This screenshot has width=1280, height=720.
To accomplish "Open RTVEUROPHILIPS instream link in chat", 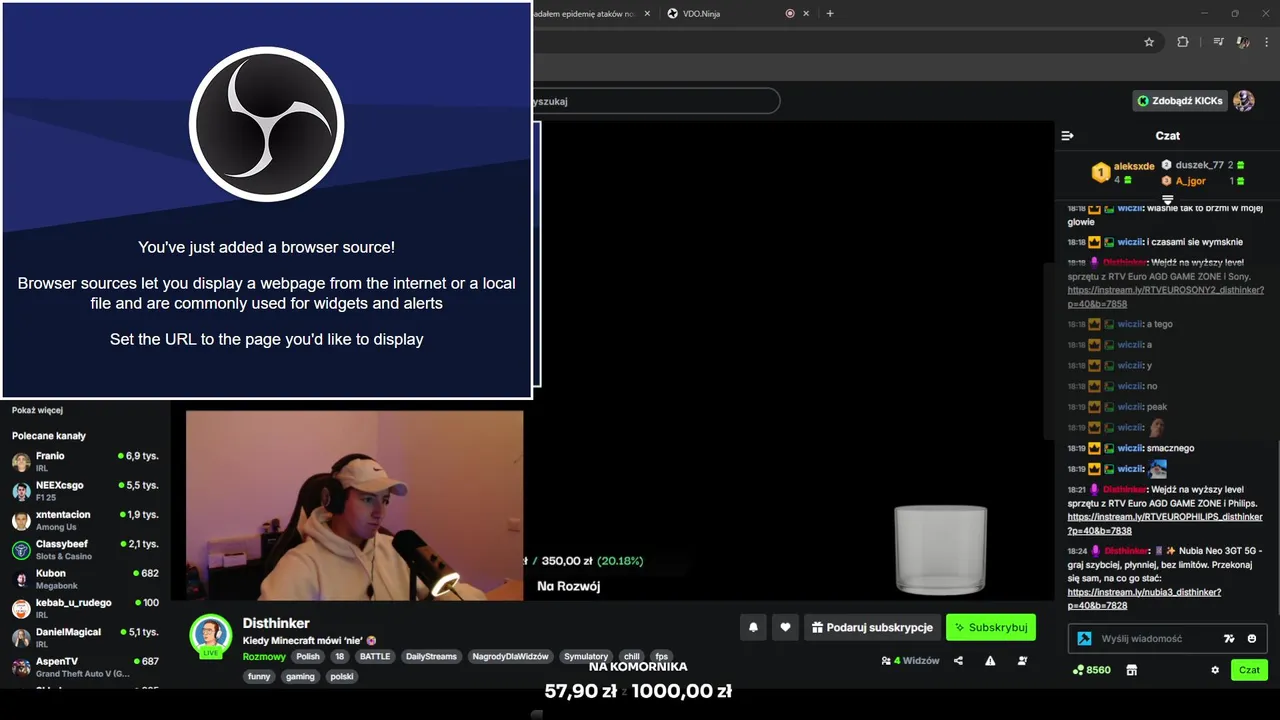I will point(1164,524).
